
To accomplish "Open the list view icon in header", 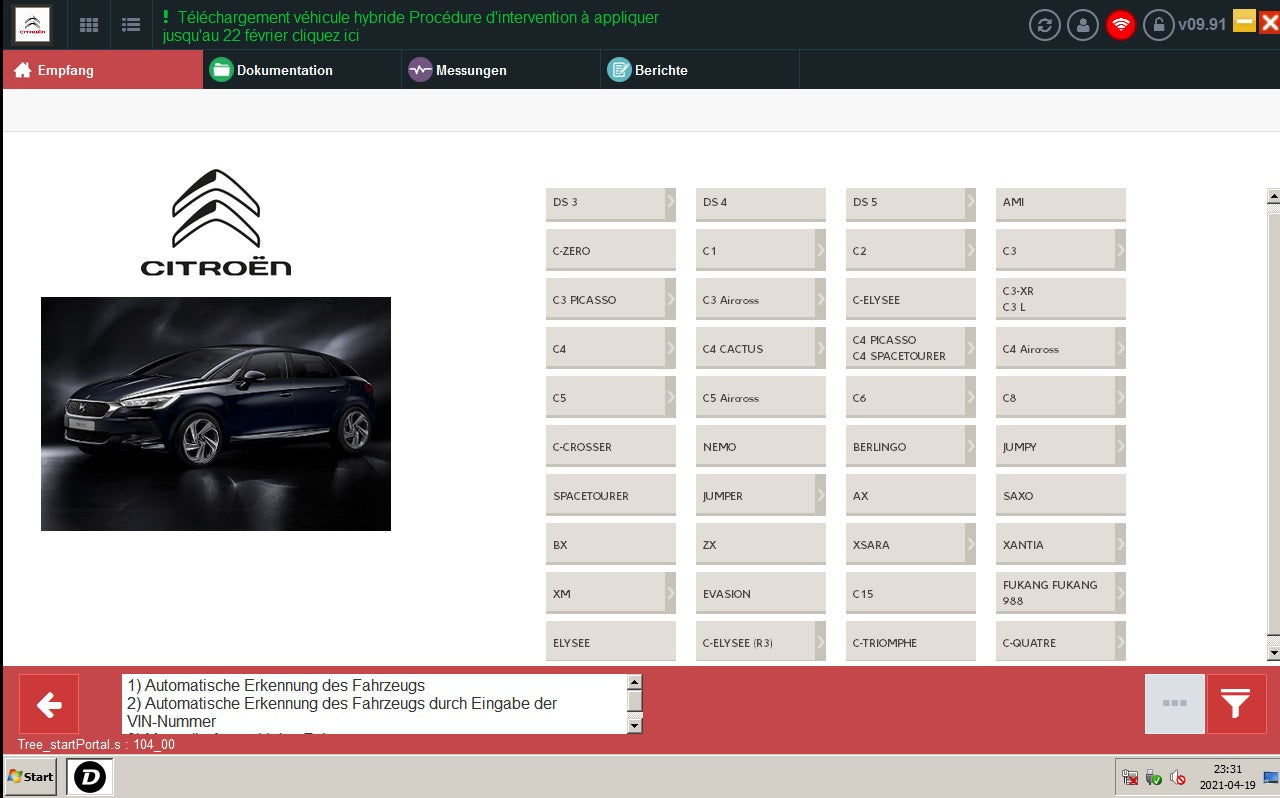I will pos(130,25).
